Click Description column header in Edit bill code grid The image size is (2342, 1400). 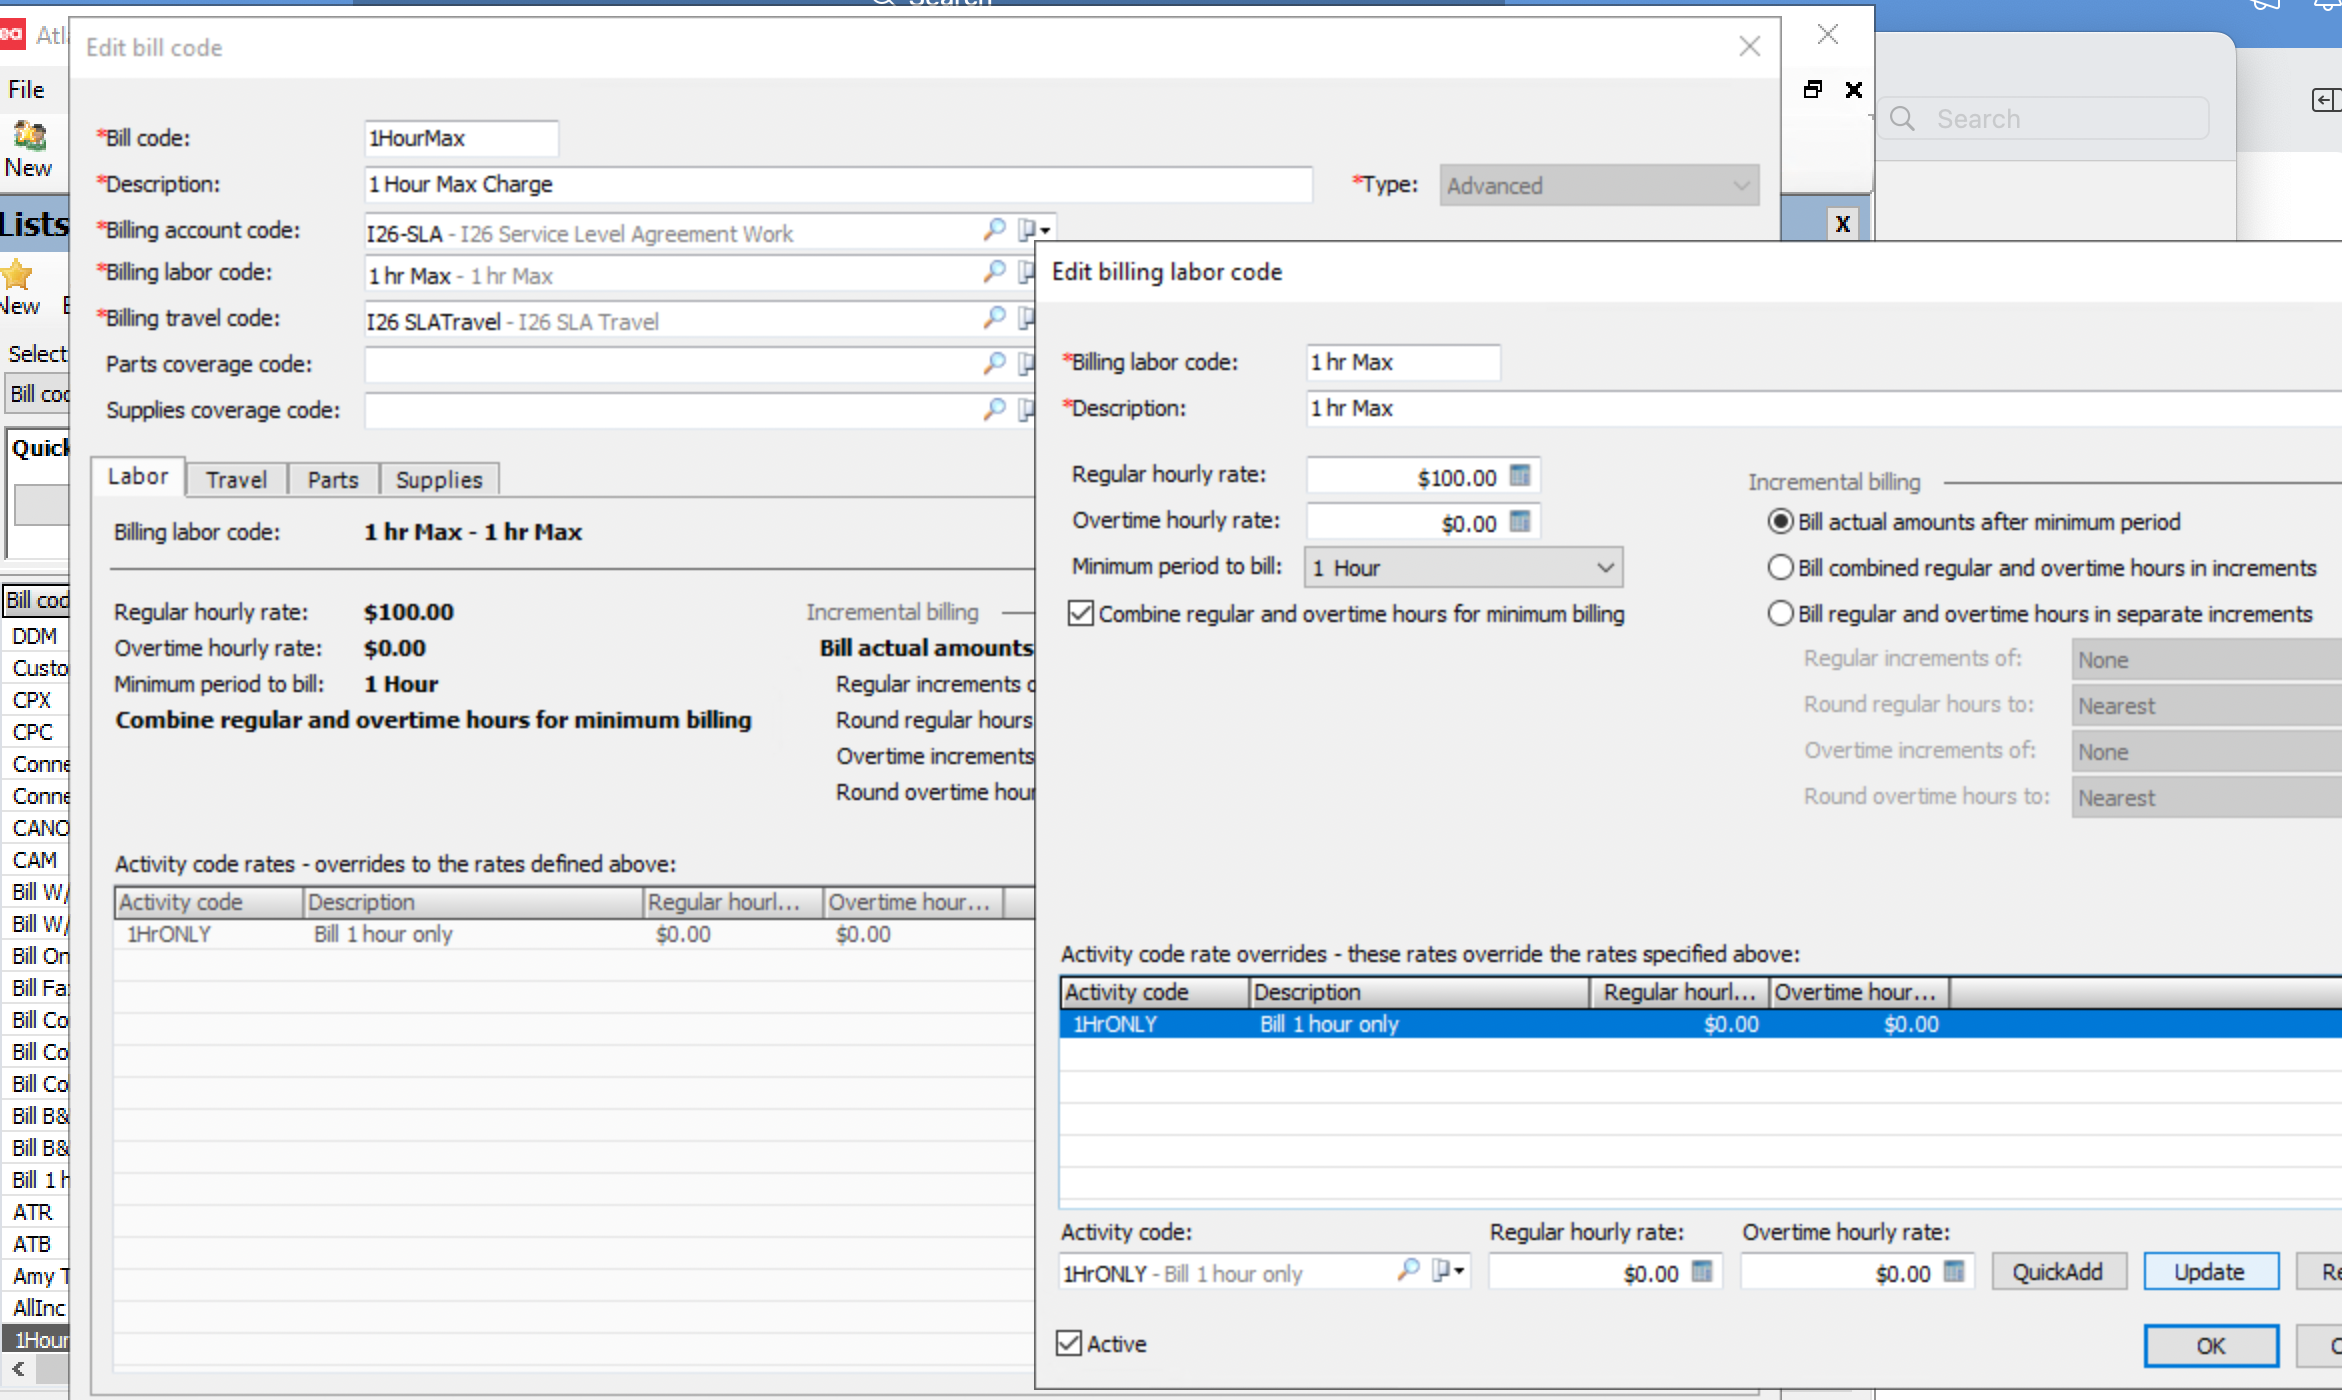coord(473,902)
